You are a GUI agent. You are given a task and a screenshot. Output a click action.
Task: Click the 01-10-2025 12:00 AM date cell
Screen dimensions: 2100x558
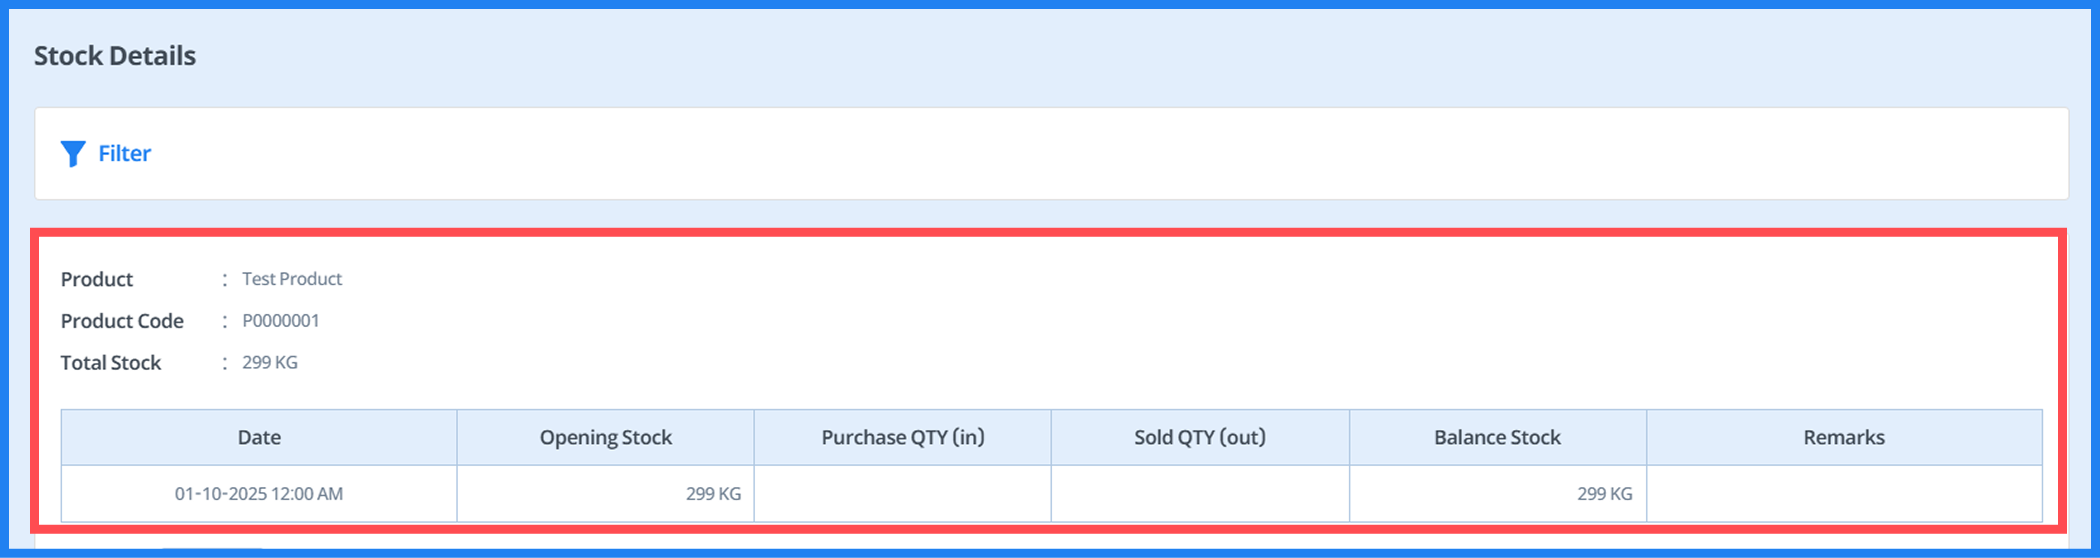click(259, 494)
